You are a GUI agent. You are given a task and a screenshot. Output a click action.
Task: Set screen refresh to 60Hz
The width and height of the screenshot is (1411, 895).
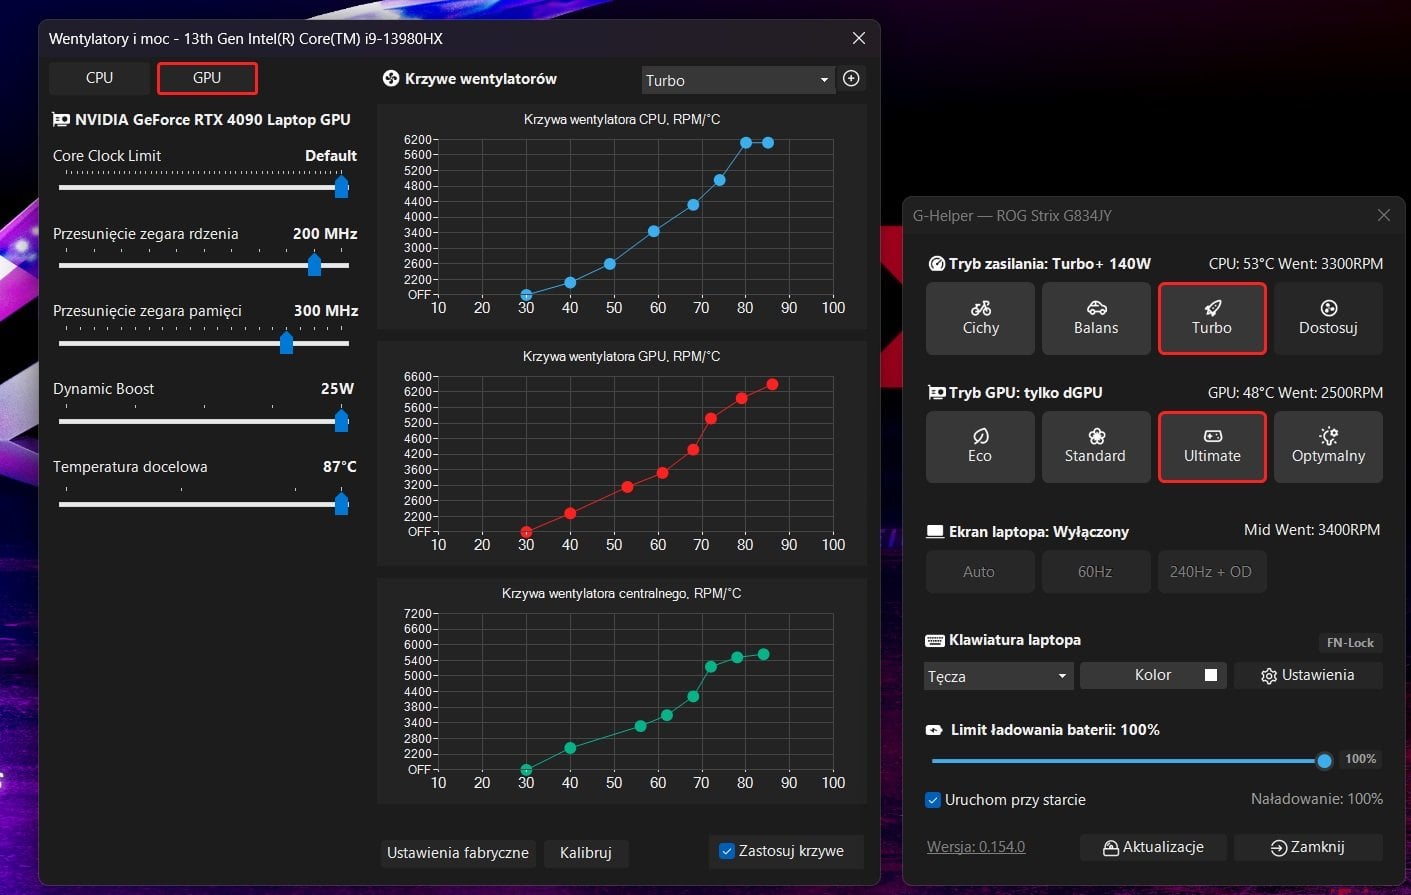(x=1095, y=572)
